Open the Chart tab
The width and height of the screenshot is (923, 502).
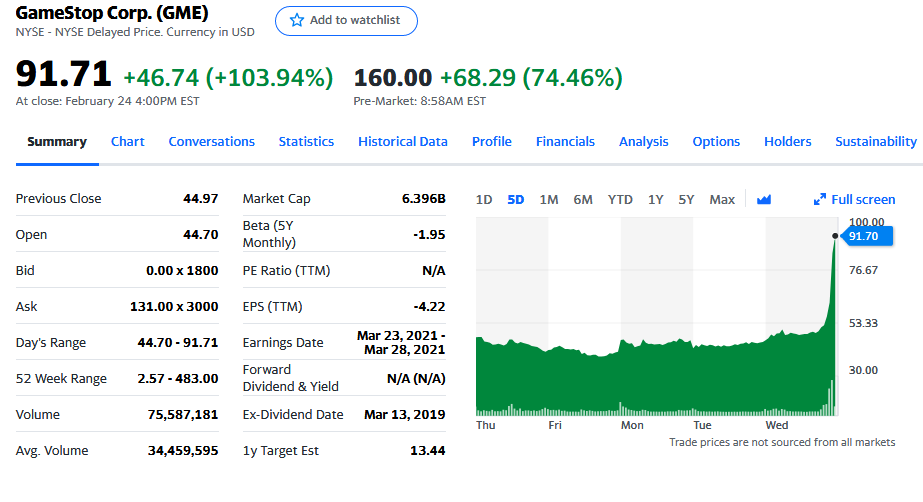128,142
